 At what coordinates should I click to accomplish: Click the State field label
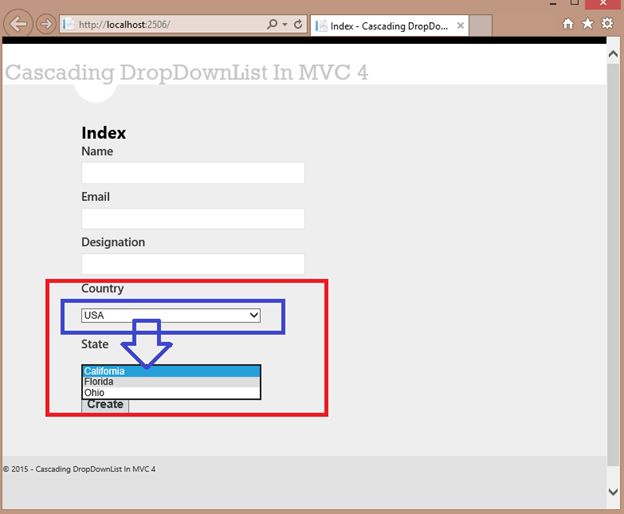pyautogui.click(x=95, y=344)
